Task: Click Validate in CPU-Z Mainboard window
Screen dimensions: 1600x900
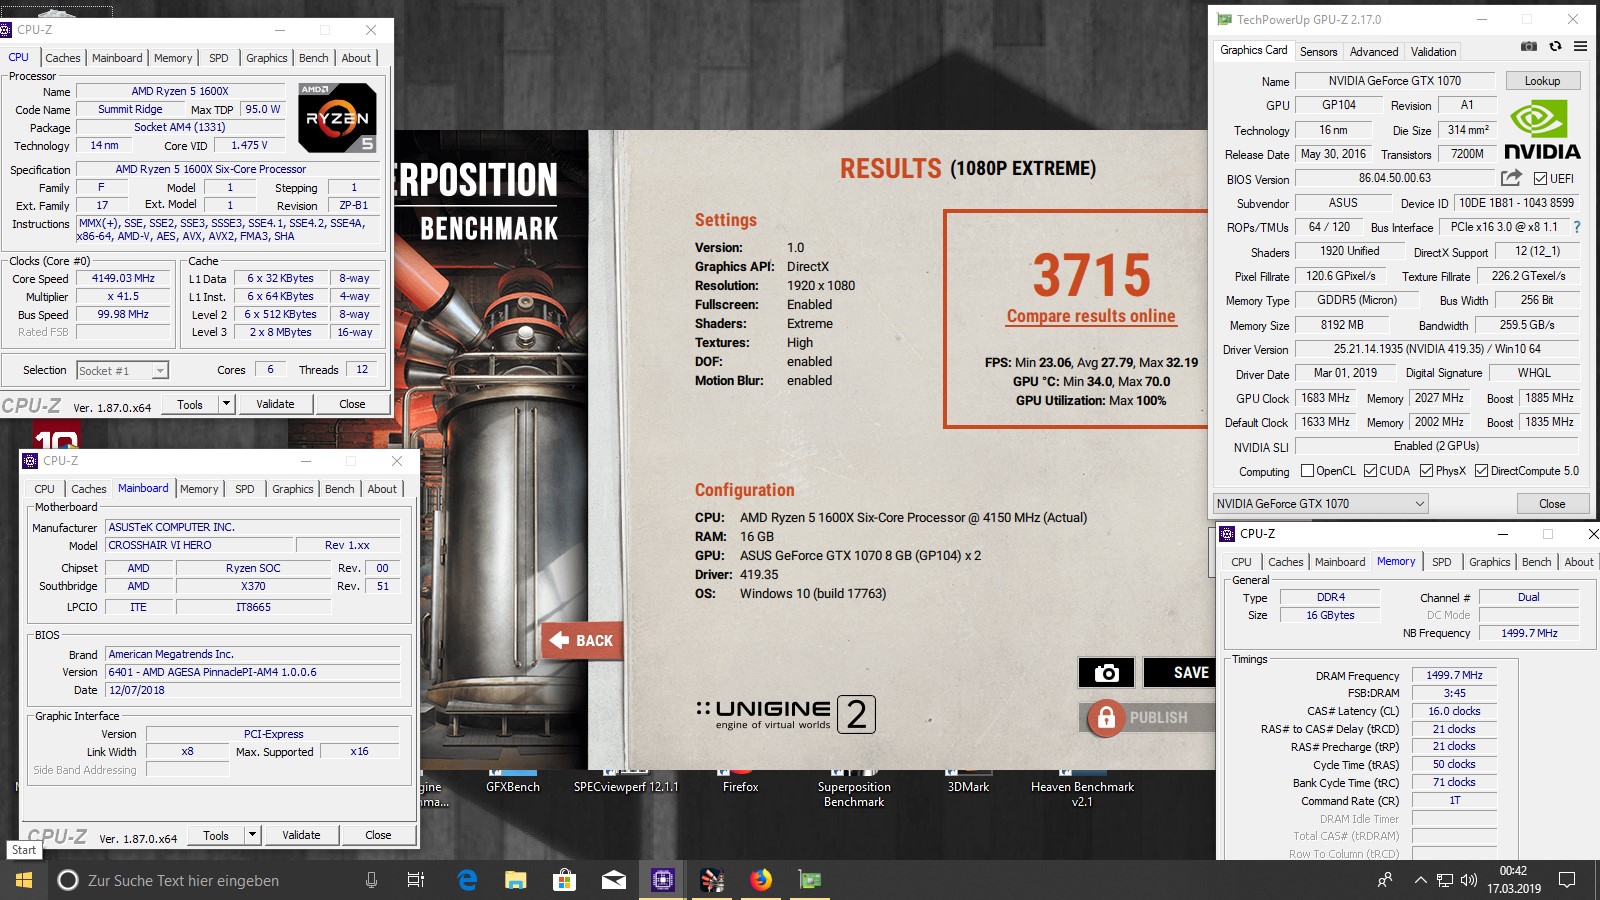Action: [x=301, y=835]
